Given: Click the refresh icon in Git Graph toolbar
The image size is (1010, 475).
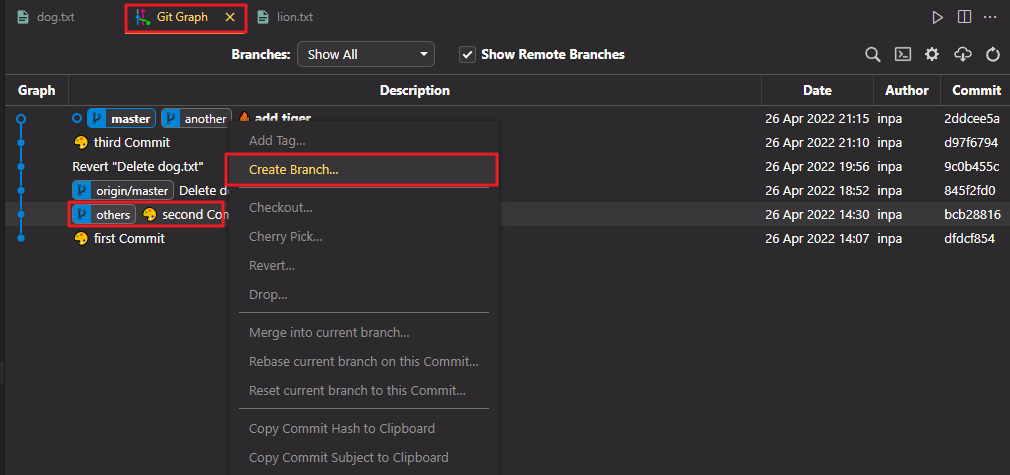Looking at the screenshot, I should point(993,55).
